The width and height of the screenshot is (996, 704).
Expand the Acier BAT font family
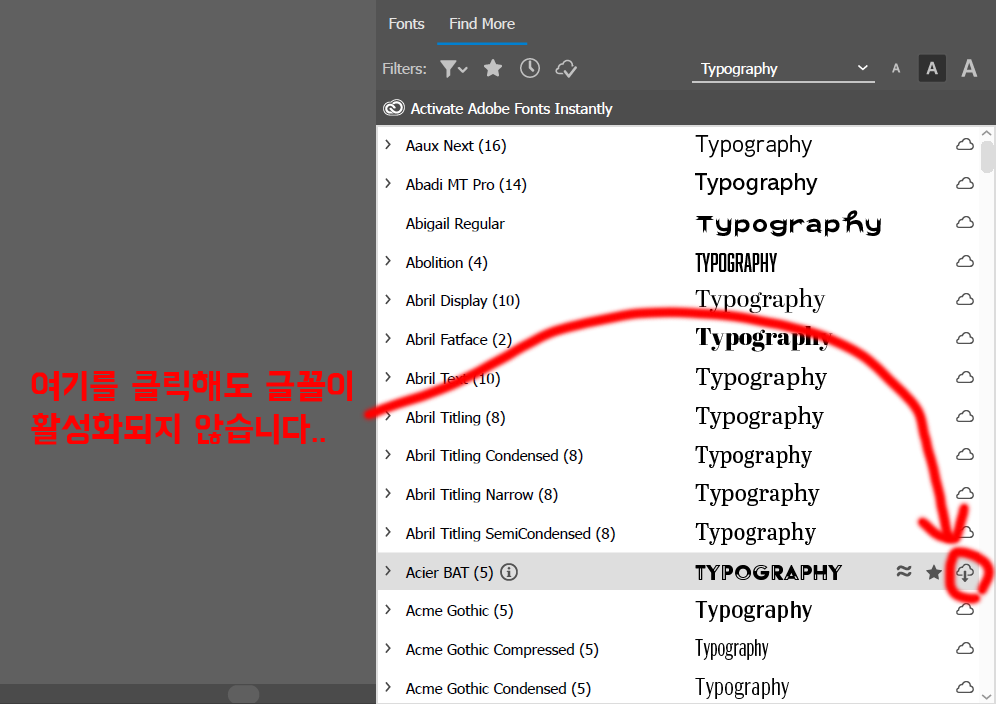[388, 571]
